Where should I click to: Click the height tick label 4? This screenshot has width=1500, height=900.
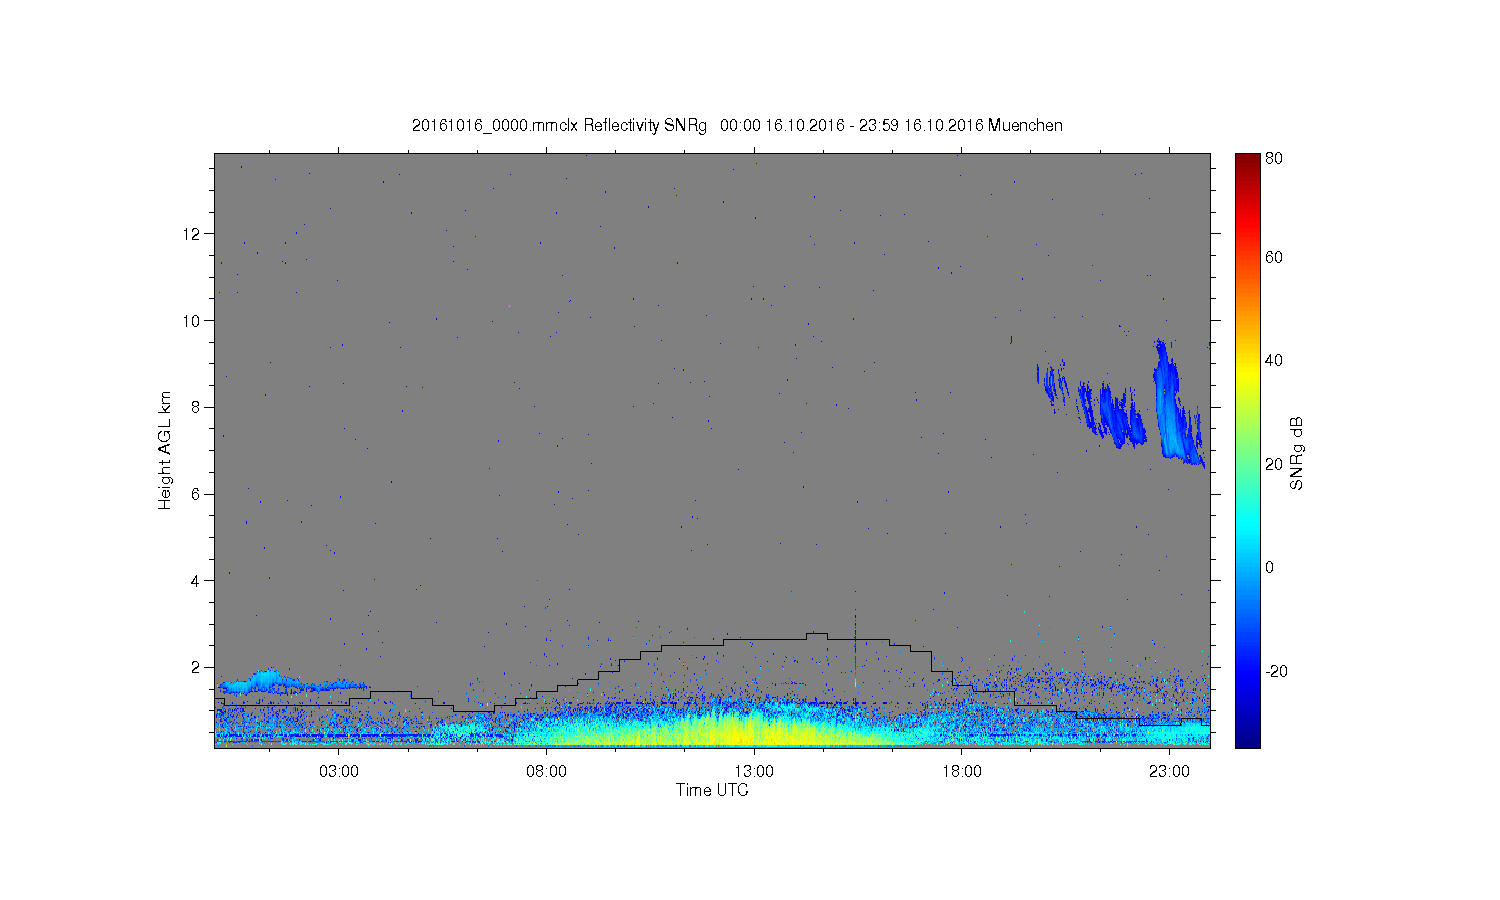pyautogui.click(x=196, y=581)
